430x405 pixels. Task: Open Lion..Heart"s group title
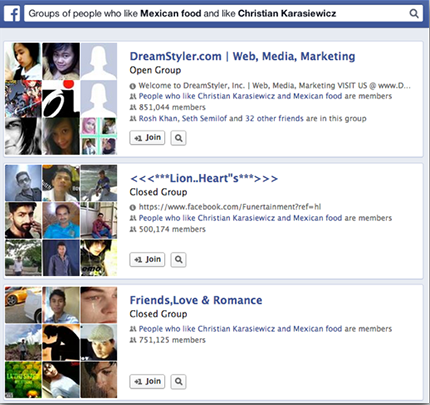(x=204, y=178)
